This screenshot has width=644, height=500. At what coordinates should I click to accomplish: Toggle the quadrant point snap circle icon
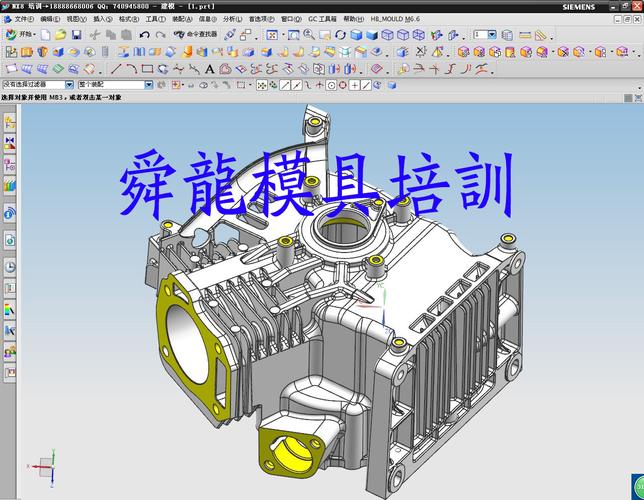tap(343, 85)
